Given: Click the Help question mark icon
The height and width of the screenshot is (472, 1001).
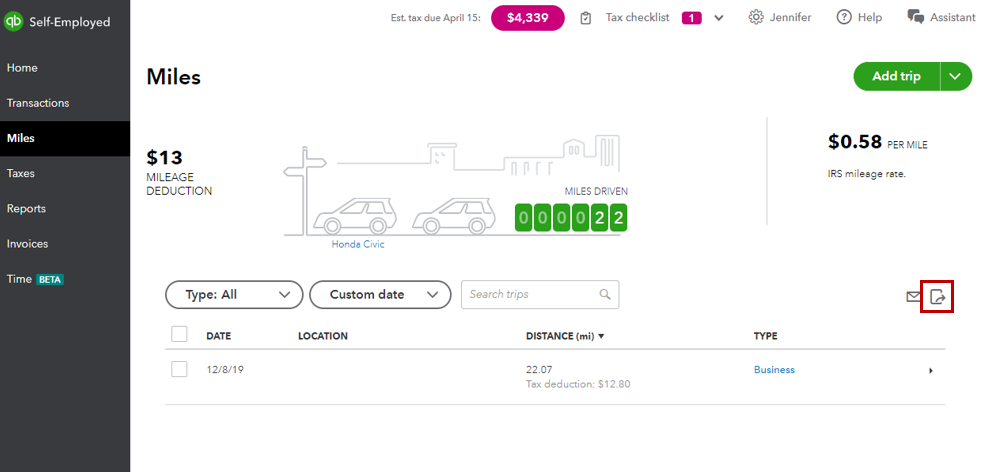Looking at the screenshot, I should pos(844,17).
